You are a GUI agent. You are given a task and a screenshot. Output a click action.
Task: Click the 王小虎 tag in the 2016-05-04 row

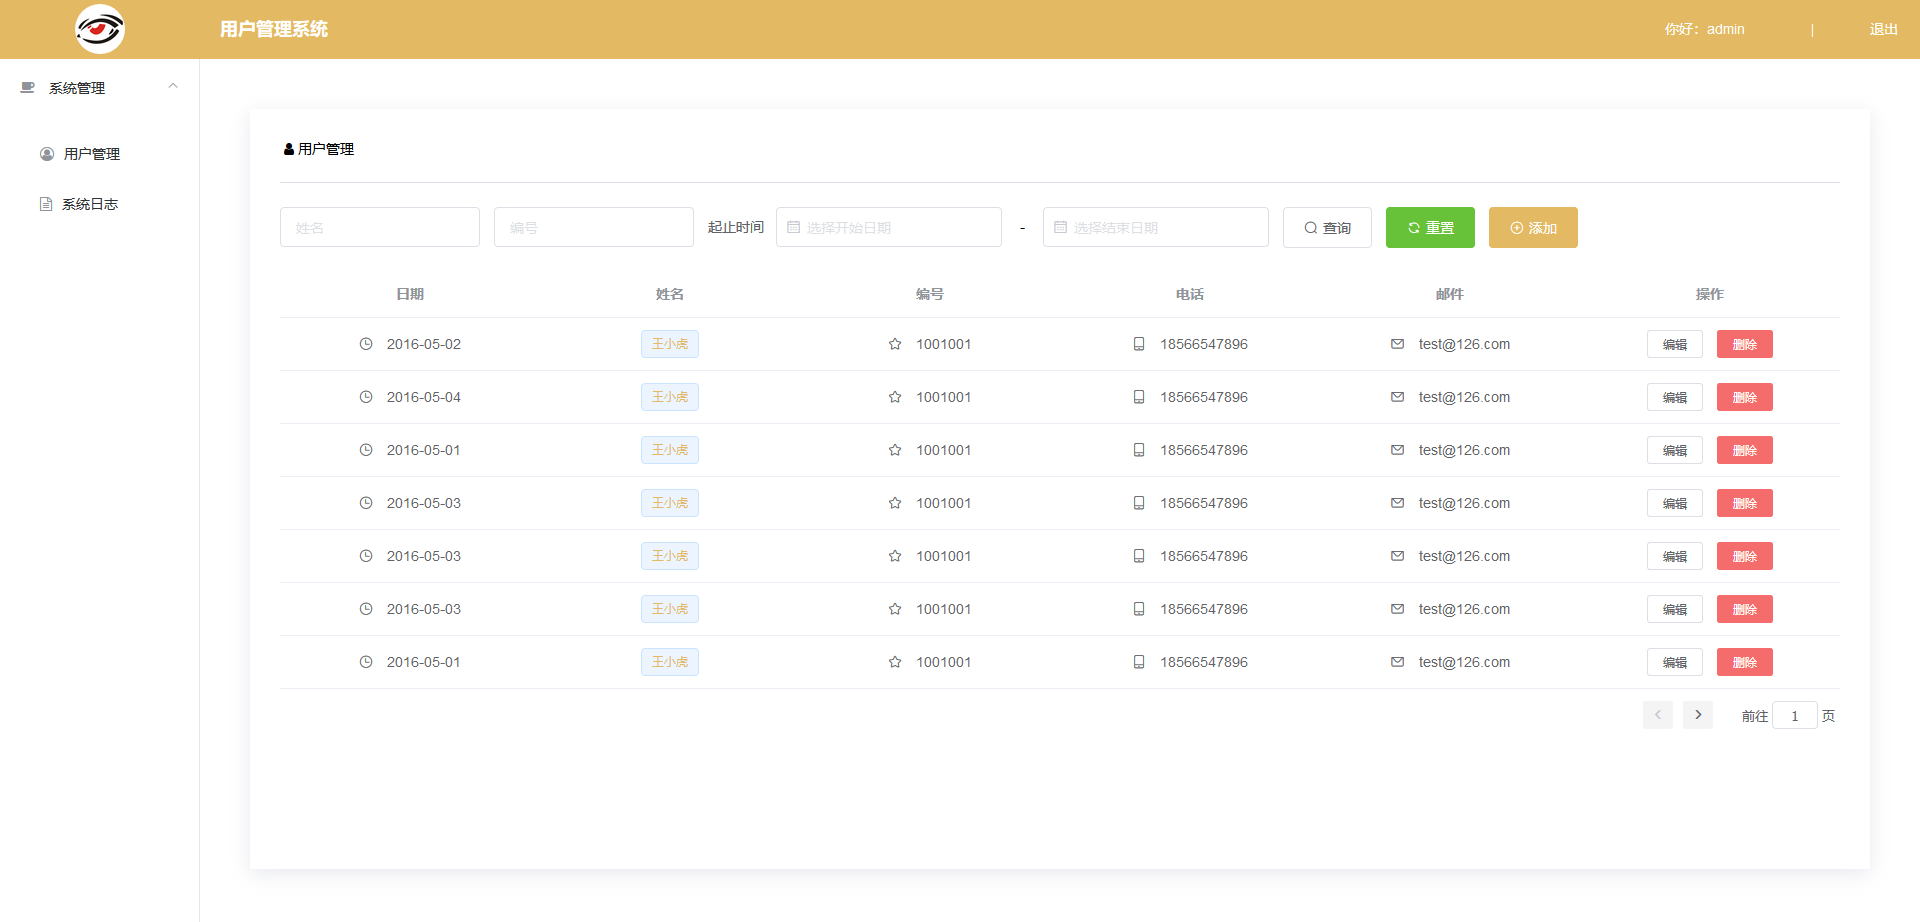click(670, 397)
